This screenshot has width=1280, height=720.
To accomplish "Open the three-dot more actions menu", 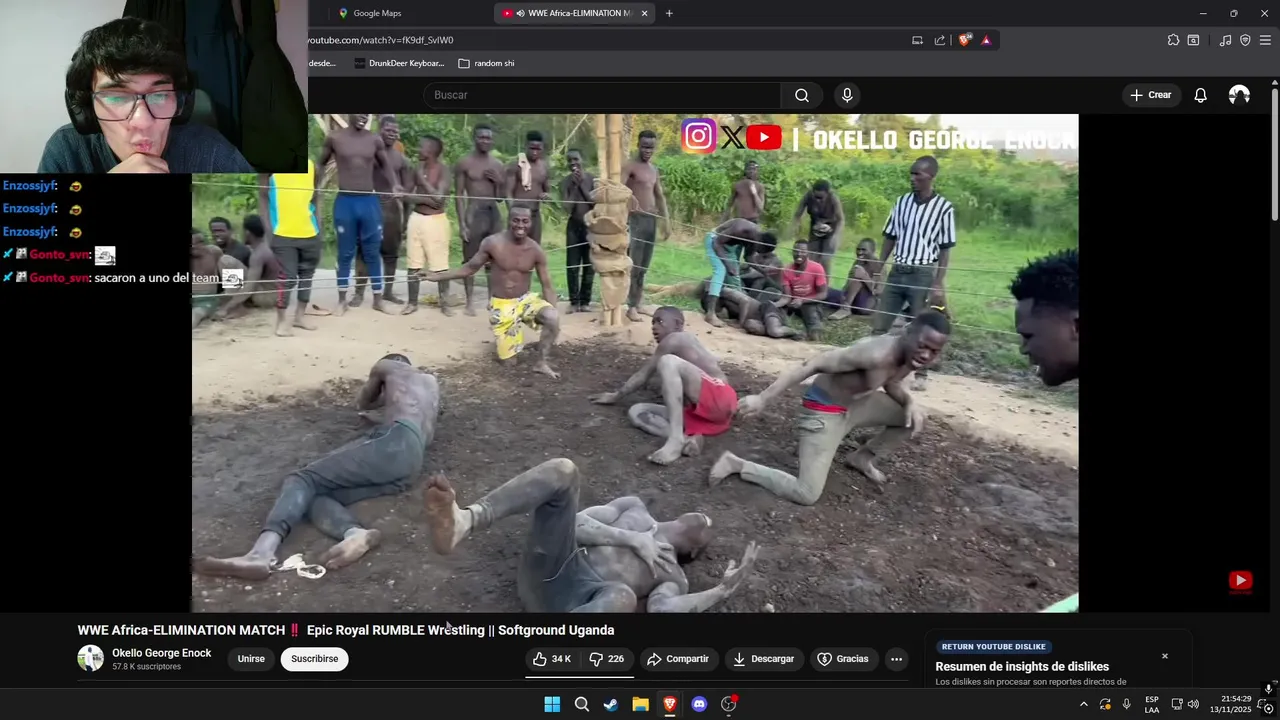I will click(x=896, y=659).
